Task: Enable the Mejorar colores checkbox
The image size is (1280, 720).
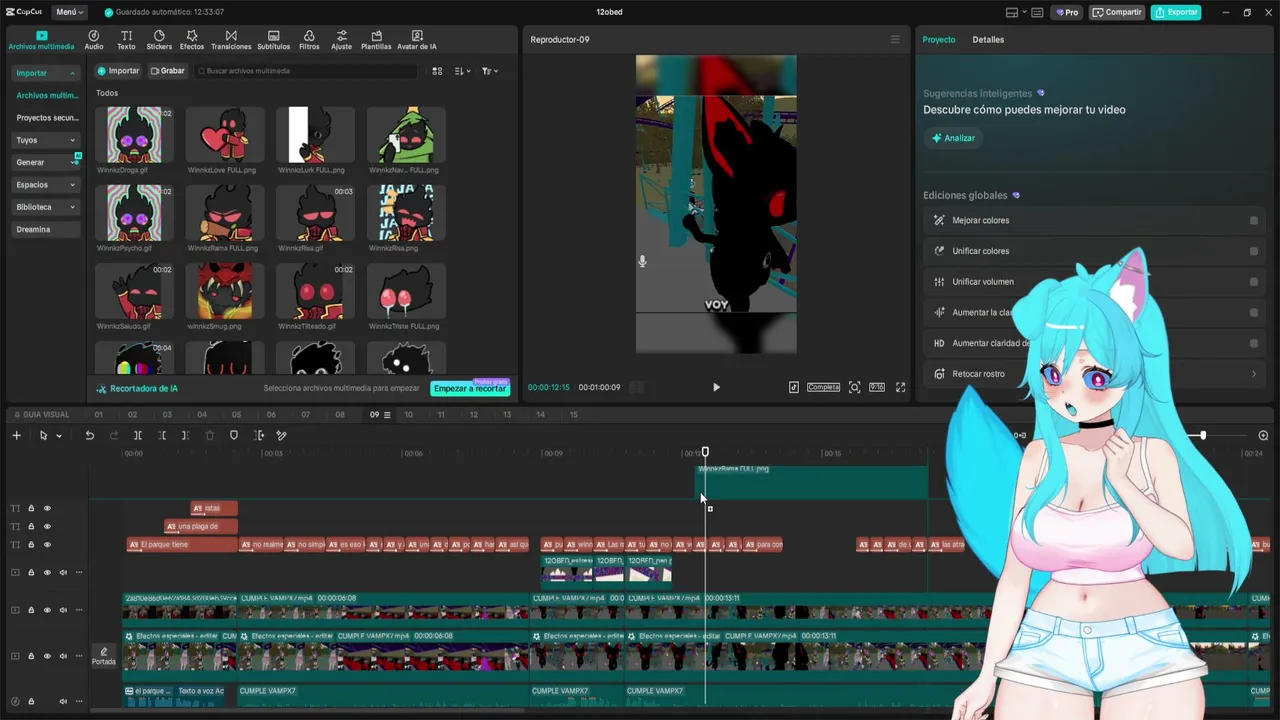Action: 1254,220
